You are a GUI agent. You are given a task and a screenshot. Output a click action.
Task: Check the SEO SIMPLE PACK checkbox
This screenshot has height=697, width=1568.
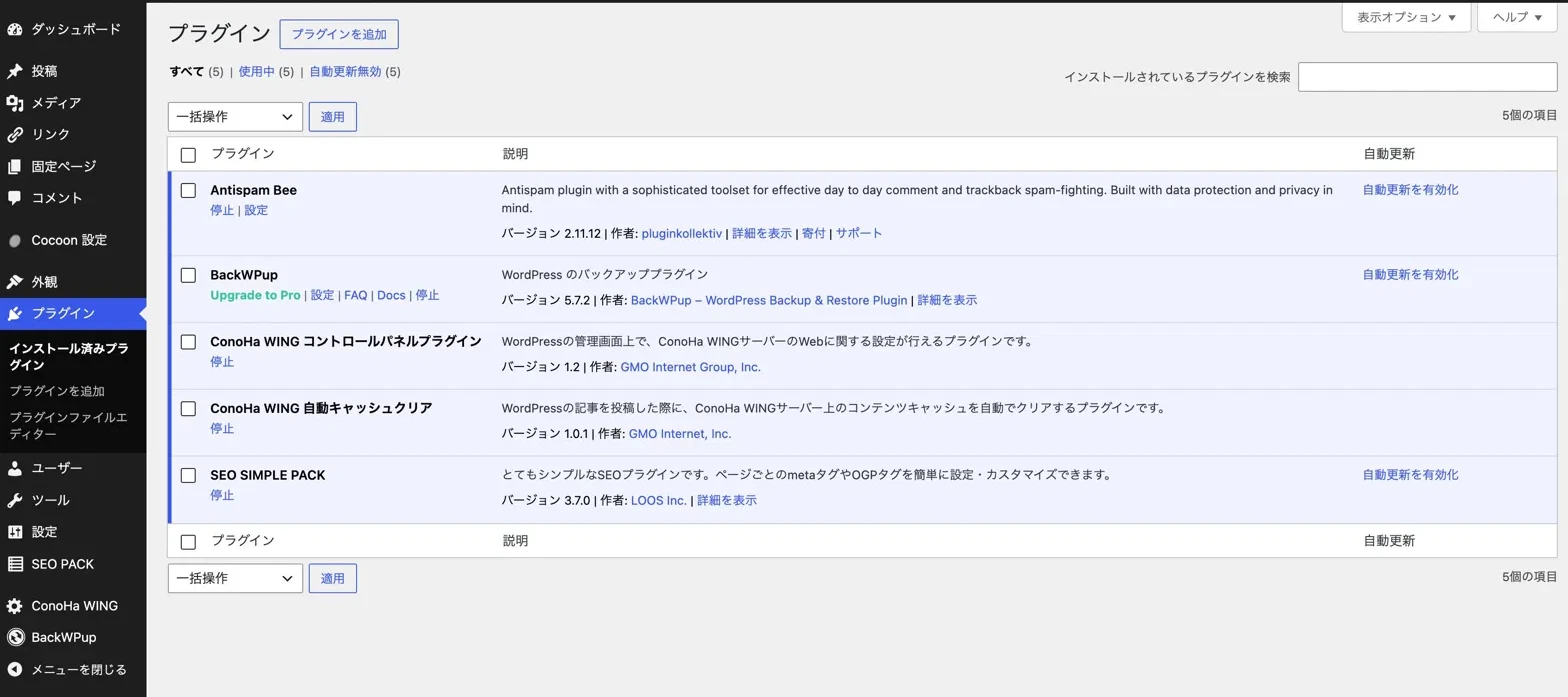pyautogui.click(x=188, y=475)
